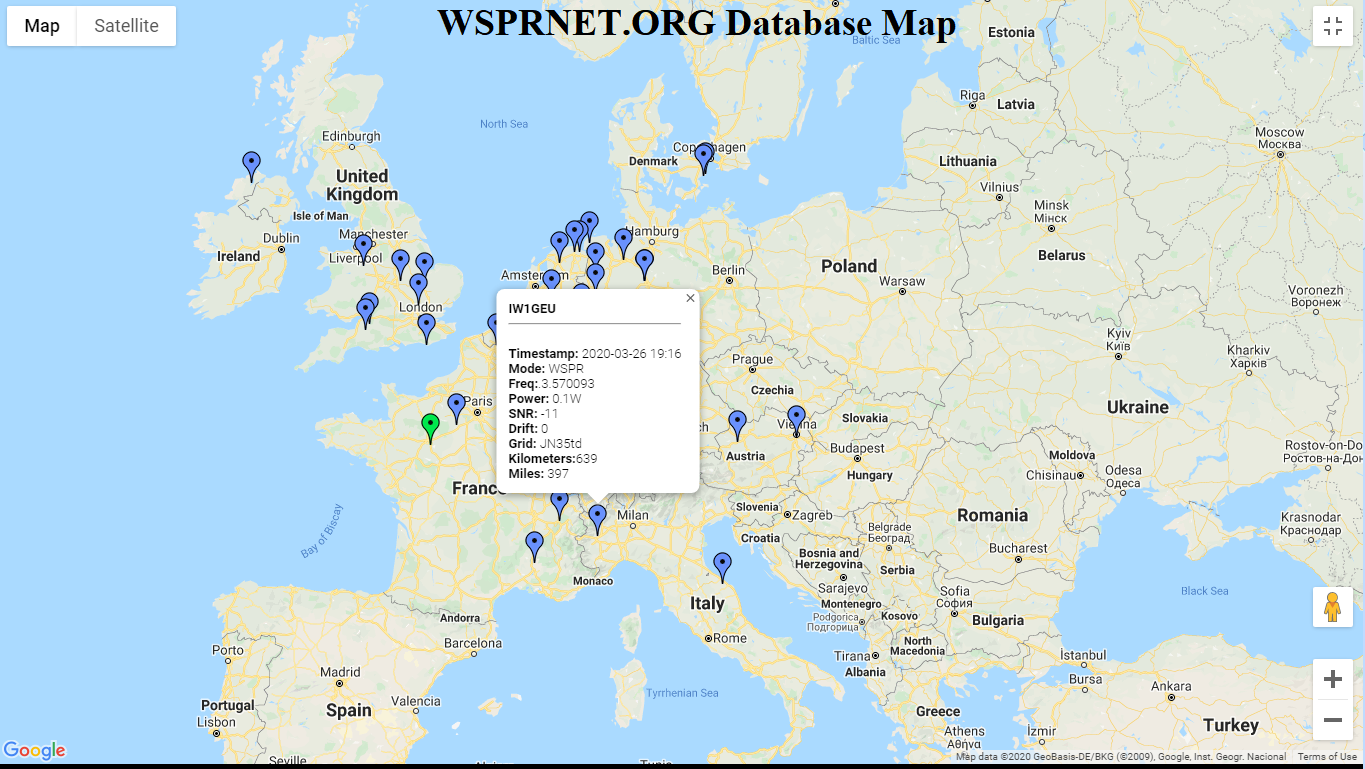Screen dimensions: 1365x769
Task: Click the marker in central Italy
Action: pyautogui.click(x=722, y=567)
